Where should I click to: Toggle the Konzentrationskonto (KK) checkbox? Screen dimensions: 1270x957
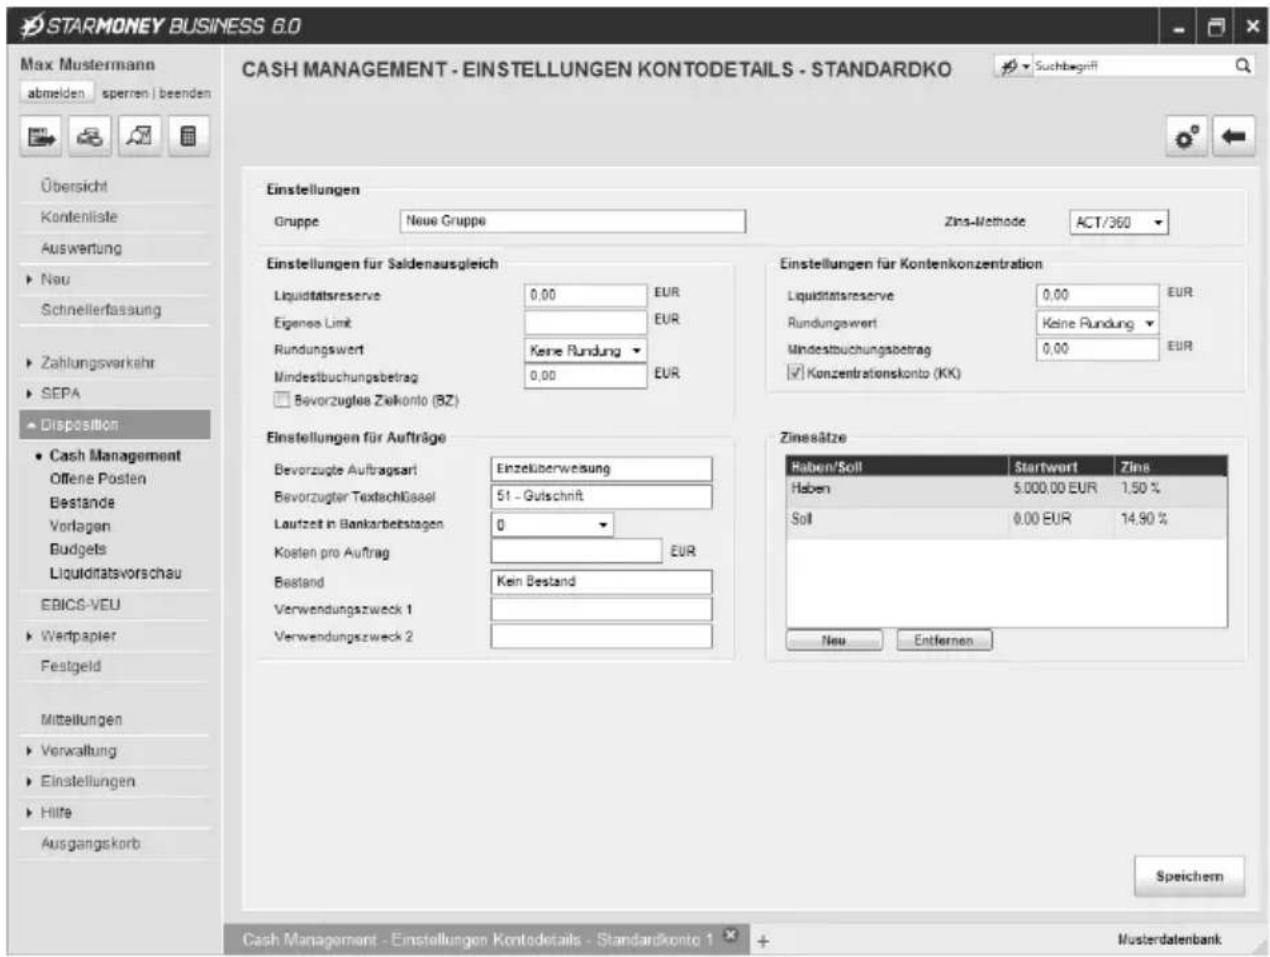[x=796, y=373]
